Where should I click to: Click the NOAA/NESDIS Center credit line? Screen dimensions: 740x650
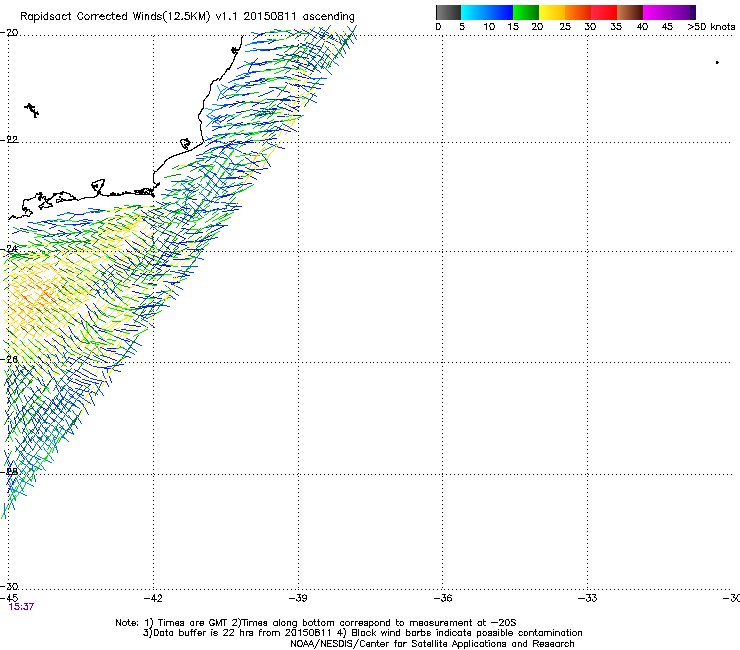coord(432,644)
